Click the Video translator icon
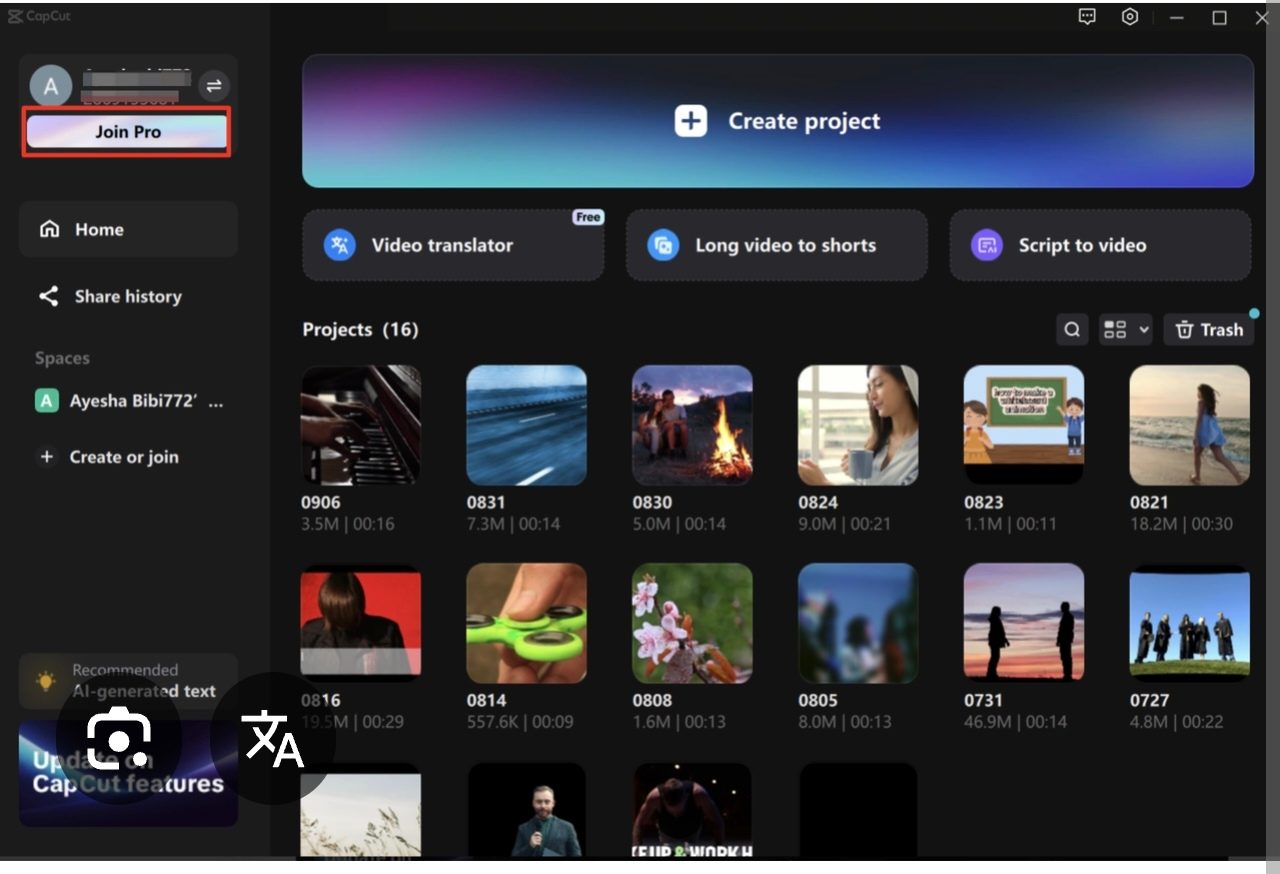1280x874 pixels. point(340,245)
